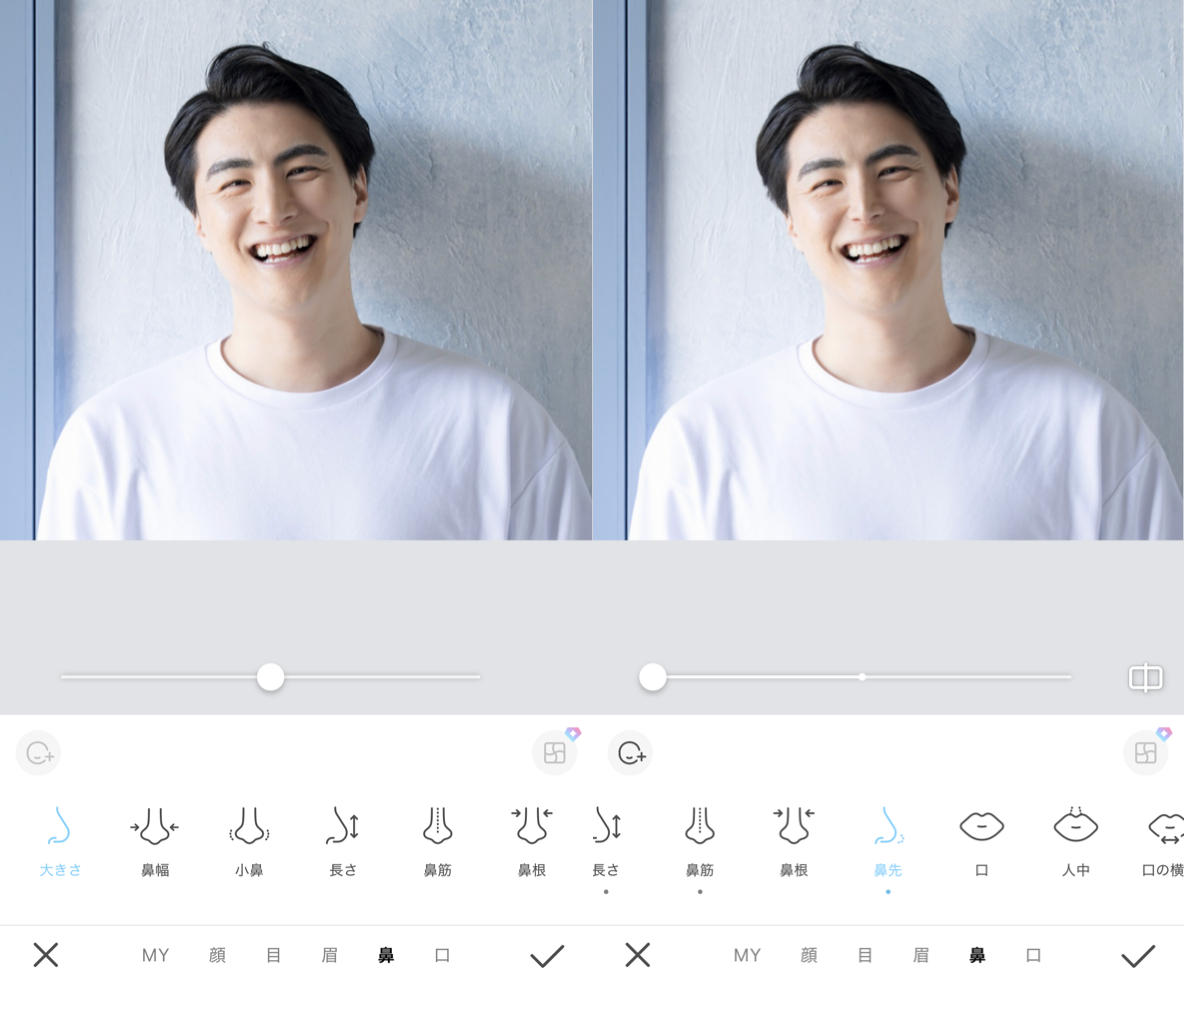Switch to the 眉 eyebrow tab in left screen

click(x=329, y=955)
